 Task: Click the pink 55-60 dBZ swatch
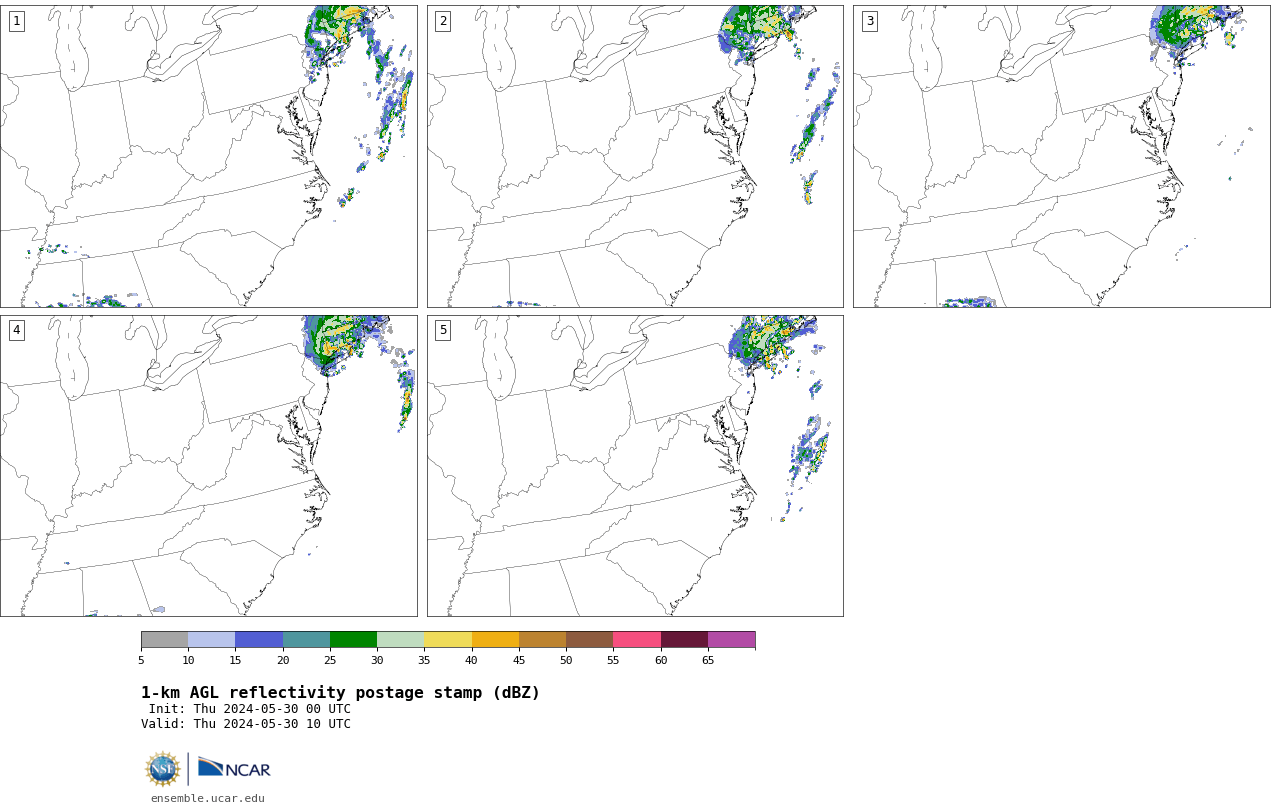(x=637, y=640)
